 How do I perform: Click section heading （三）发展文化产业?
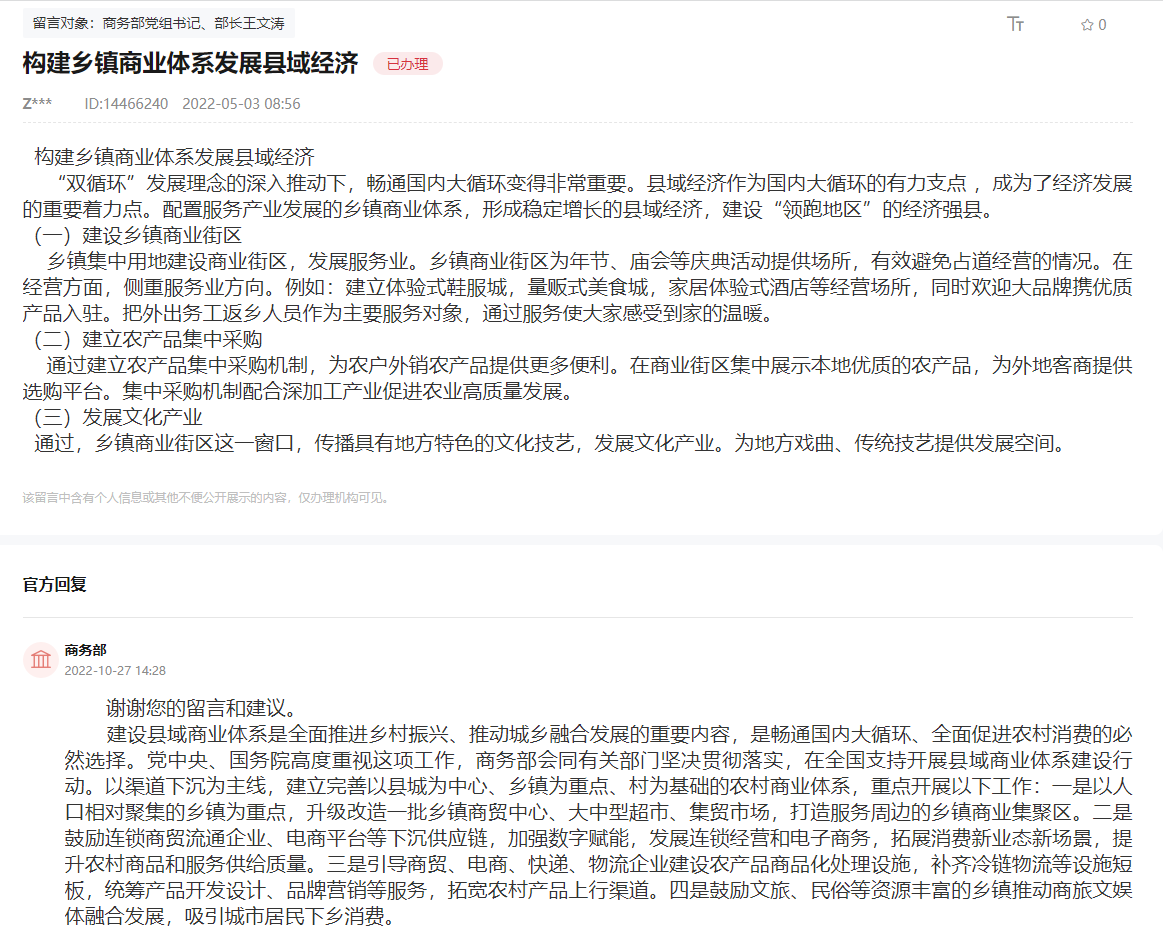click(x=118, y=417)
